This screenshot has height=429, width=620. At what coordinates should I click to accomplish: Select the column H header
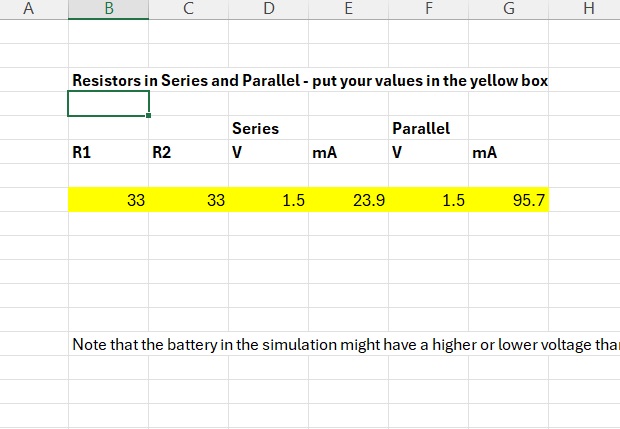coord(588,10)
